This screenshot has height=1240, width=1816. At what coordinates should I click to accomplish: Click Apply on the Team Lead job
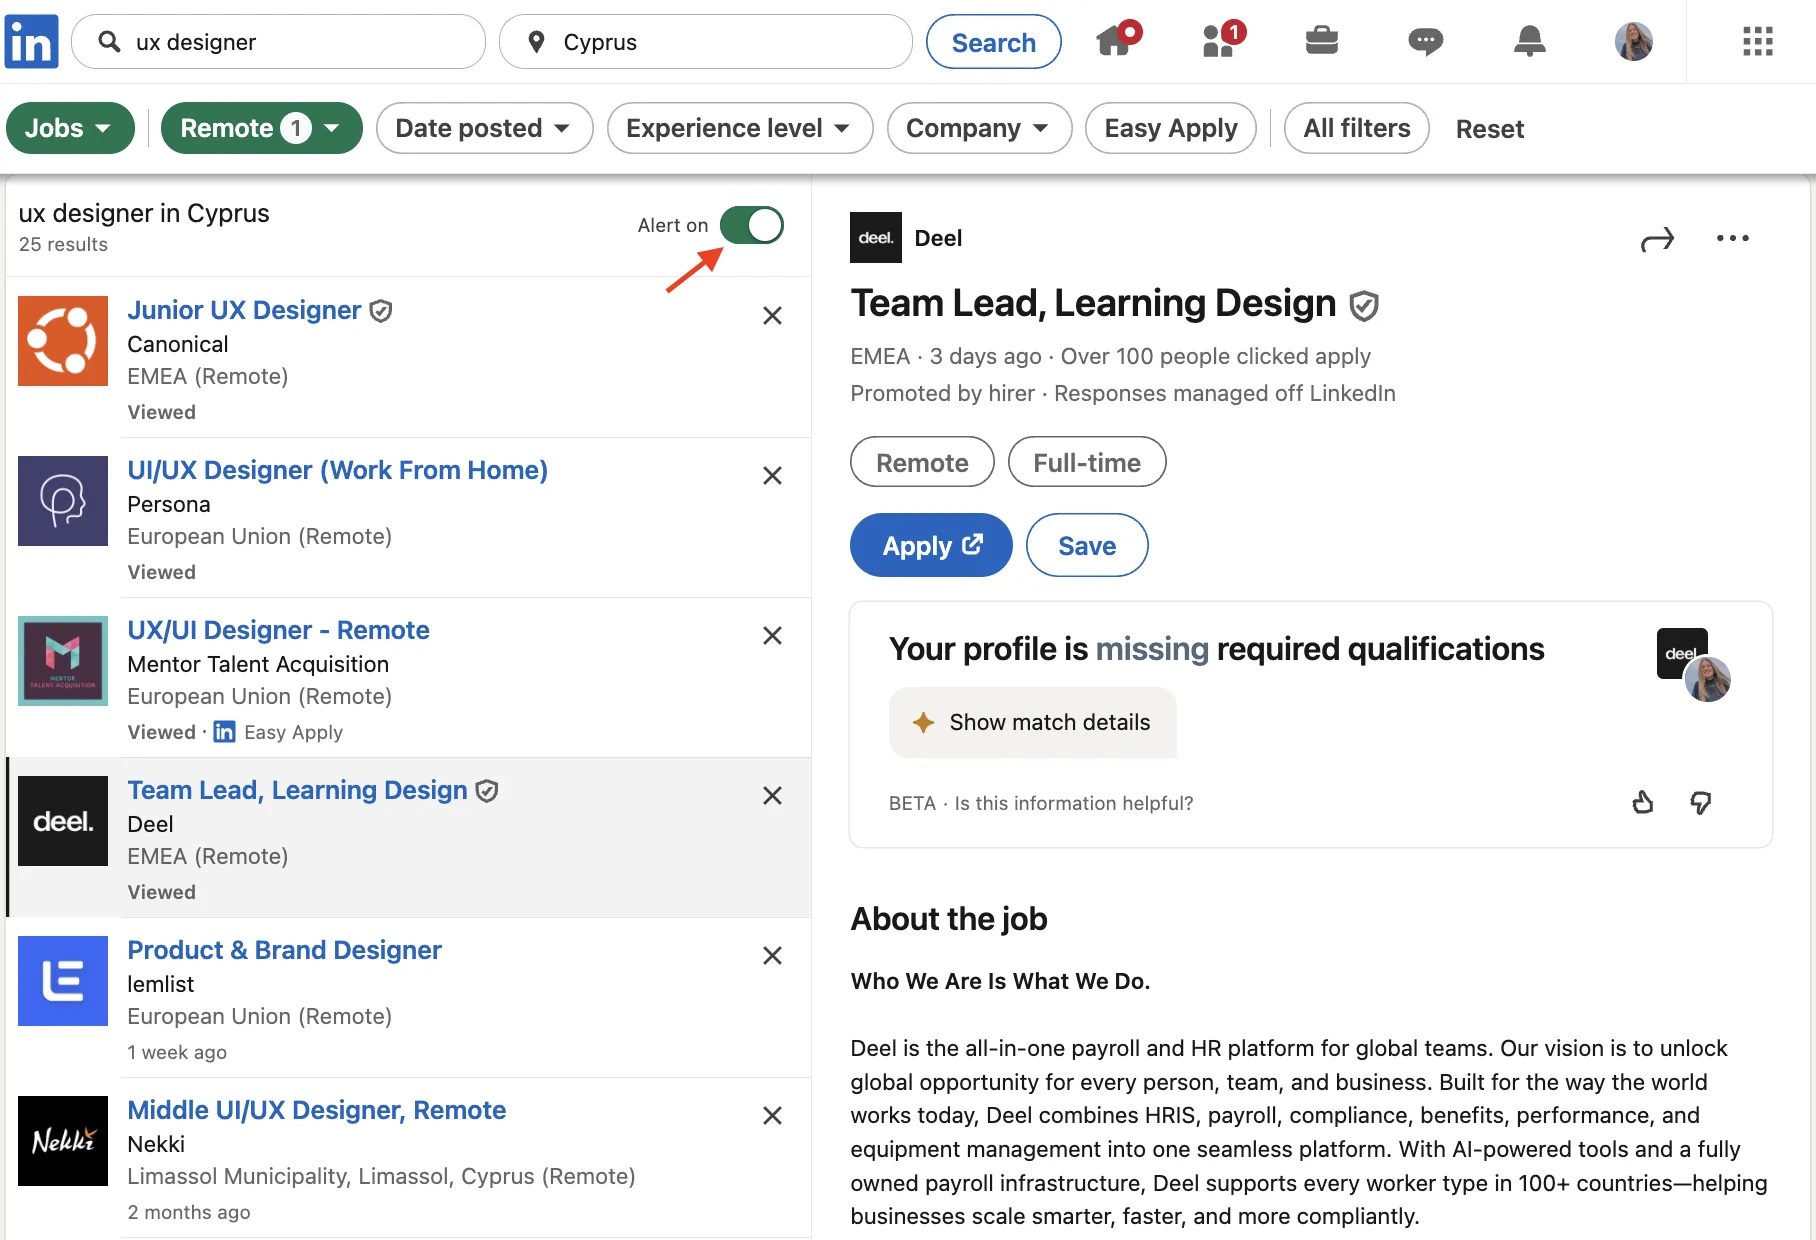coord(930,545)
